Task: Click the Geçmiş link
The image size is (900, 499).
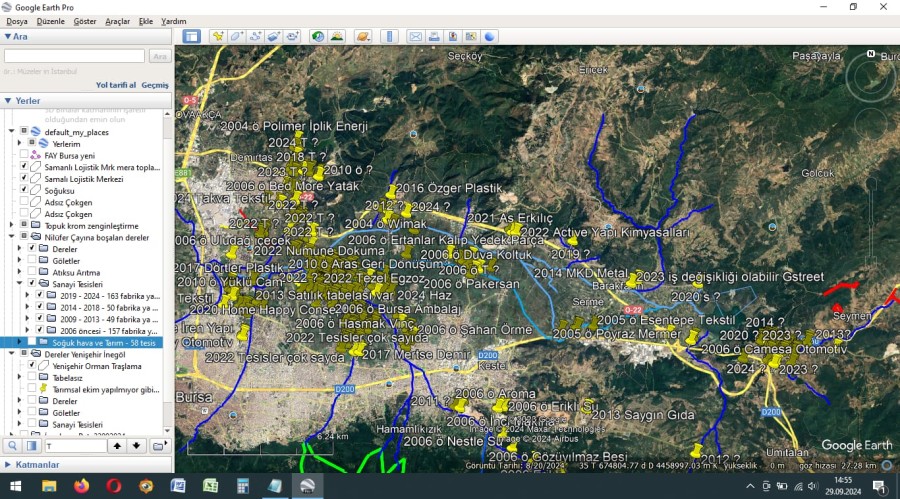Action: pyautogui.click(x=155, y=85)
